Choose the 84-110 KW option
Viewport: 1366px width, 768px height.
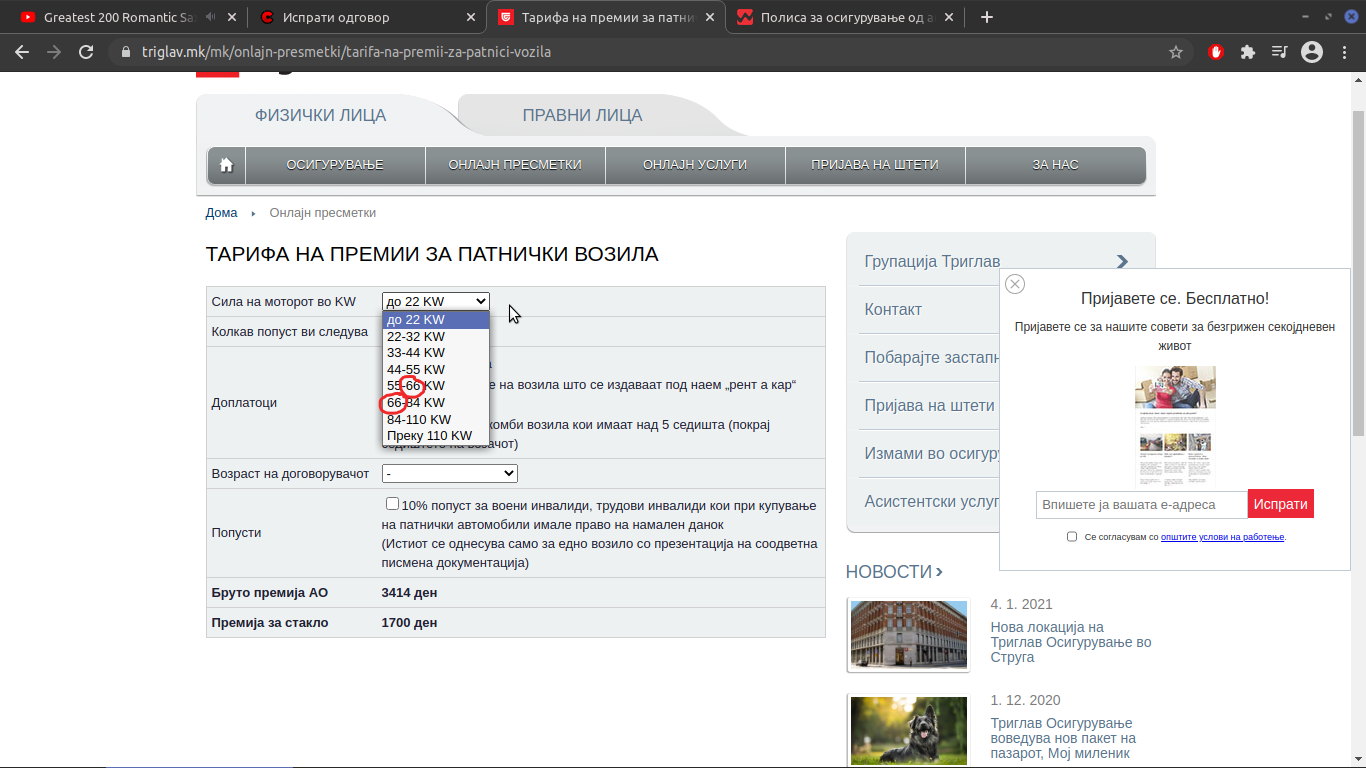pos(436,420)
